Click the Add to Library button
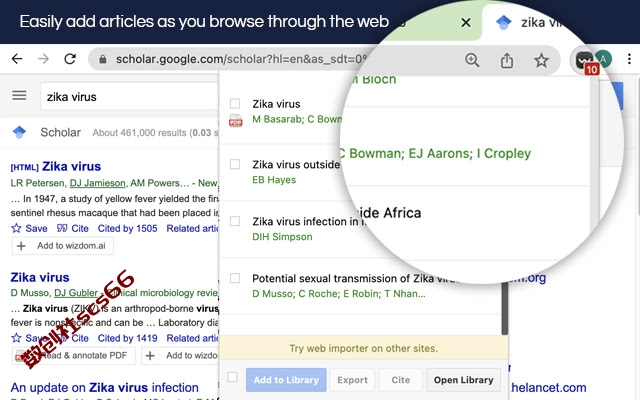Image resolution: width=640 pixels, height=400 pixels. (x=286, y=380)
